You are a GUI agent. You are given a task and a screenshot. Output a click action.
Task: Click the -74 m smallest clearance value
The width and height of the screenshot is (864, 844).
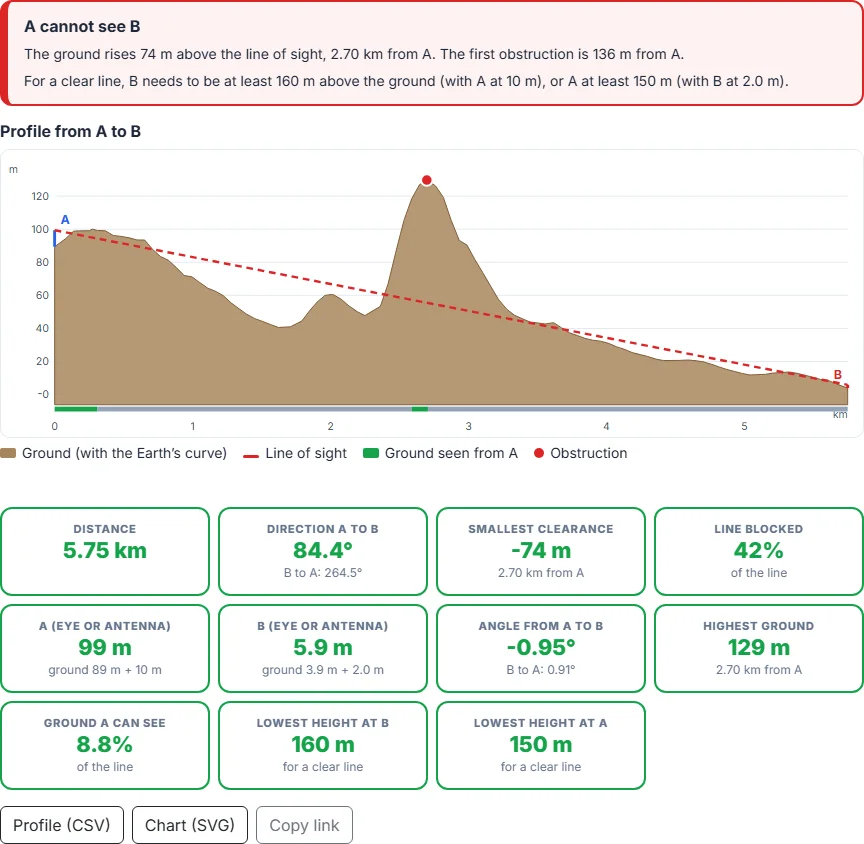tap(541, 550)
